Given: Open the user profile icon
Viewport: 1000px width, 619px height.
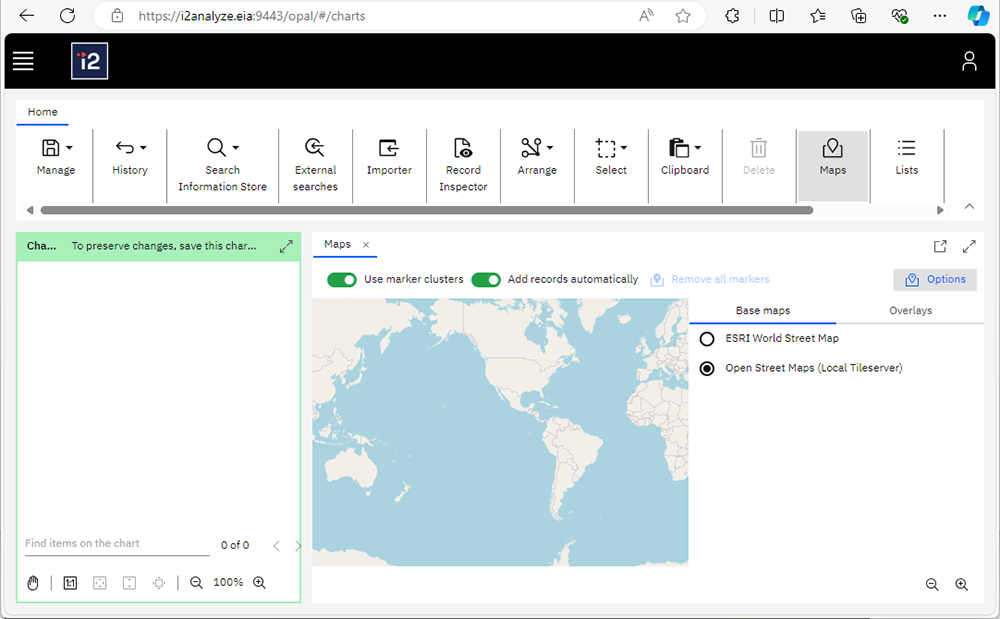Looking at the screenshot, I should pyautogui.click(x=969, y=61).
